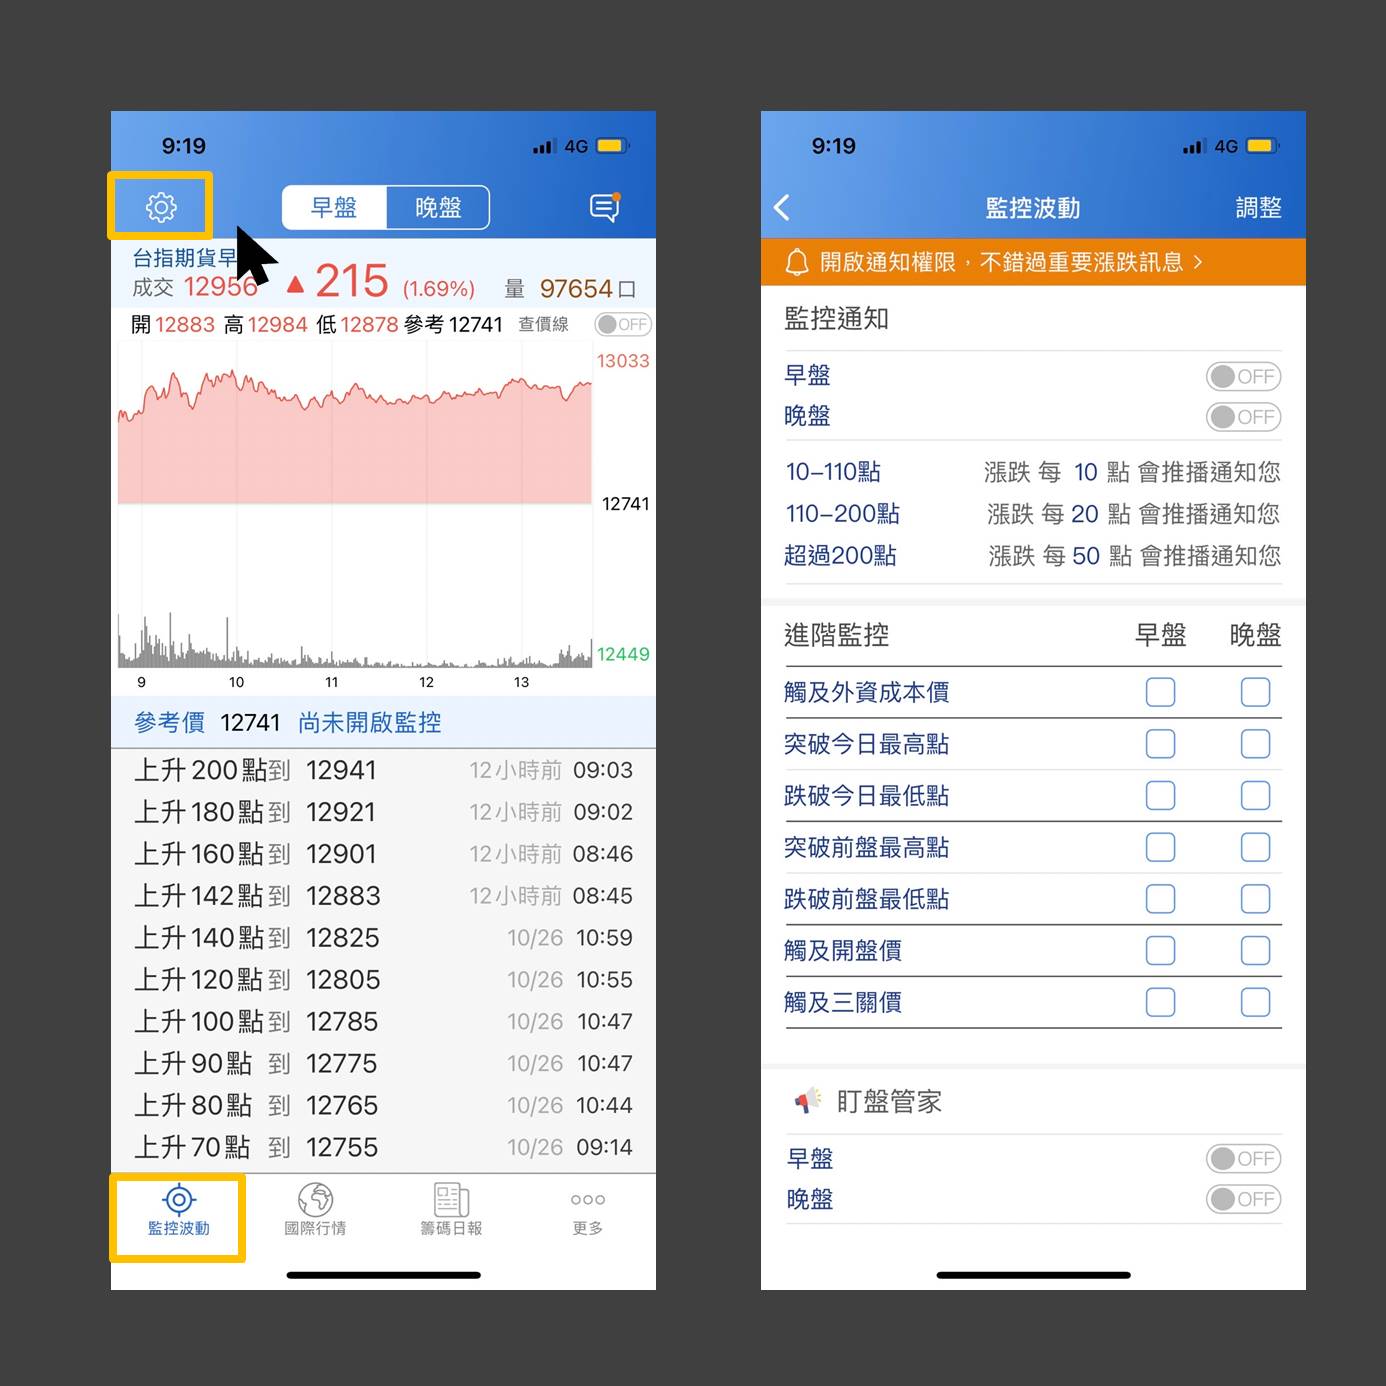Viewport: 1386px width, 1386px height.
Task: Open 開啟通知權限 orange banner link
Action: tap(1033, 262)
